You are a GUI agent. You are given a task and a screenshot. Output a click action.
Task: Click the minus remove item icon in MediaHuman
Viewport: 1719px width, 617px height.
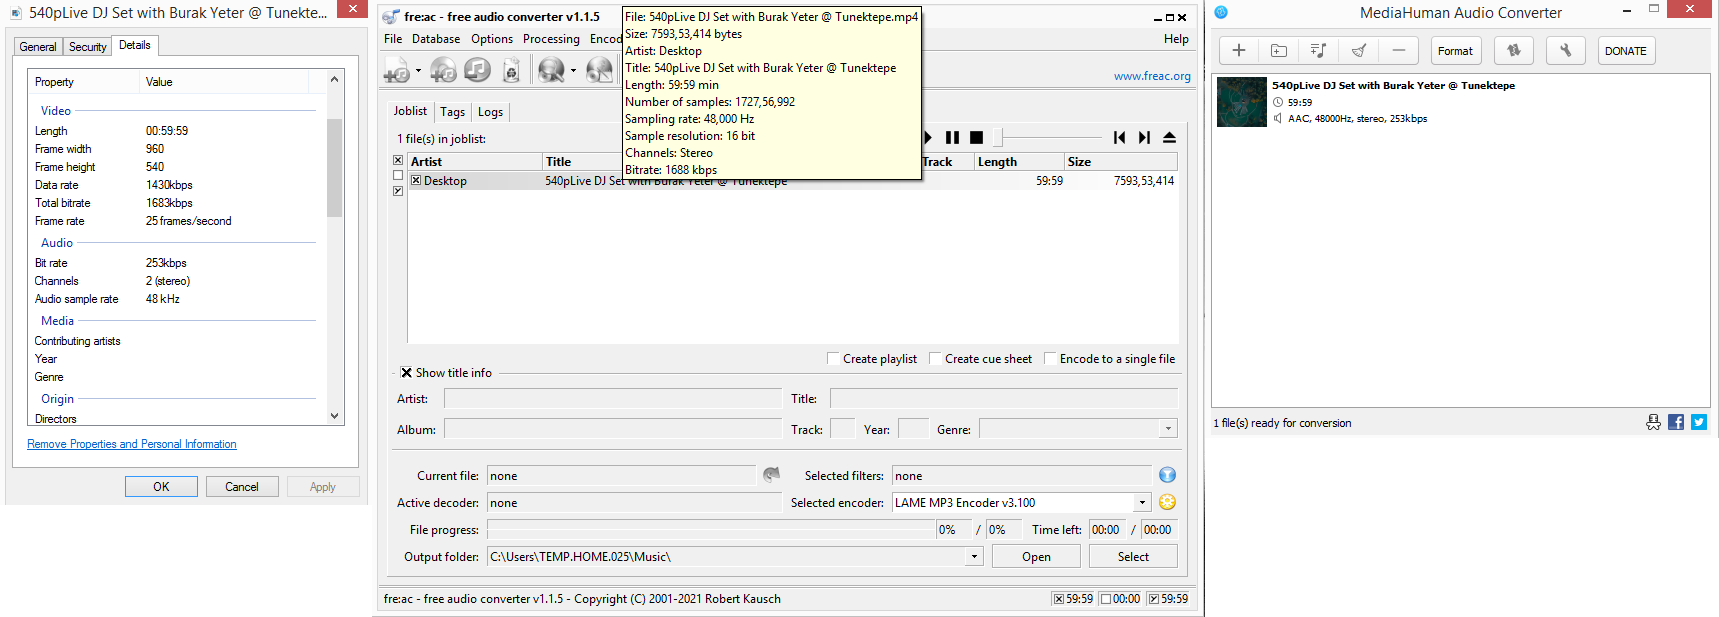click(1399, 51)
